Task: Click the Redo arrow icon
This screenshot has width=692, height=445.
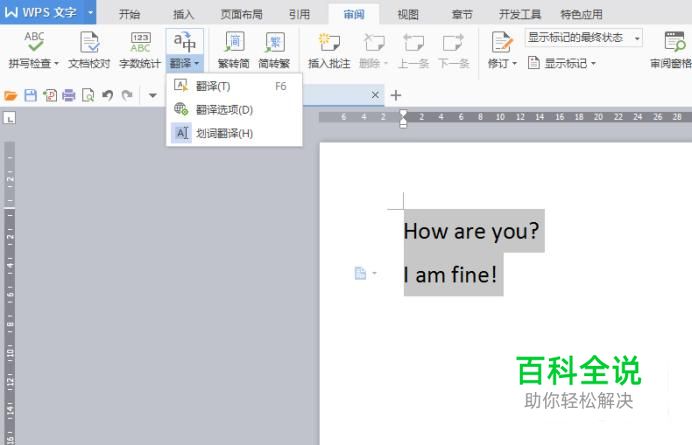Action: coord(127,95)
